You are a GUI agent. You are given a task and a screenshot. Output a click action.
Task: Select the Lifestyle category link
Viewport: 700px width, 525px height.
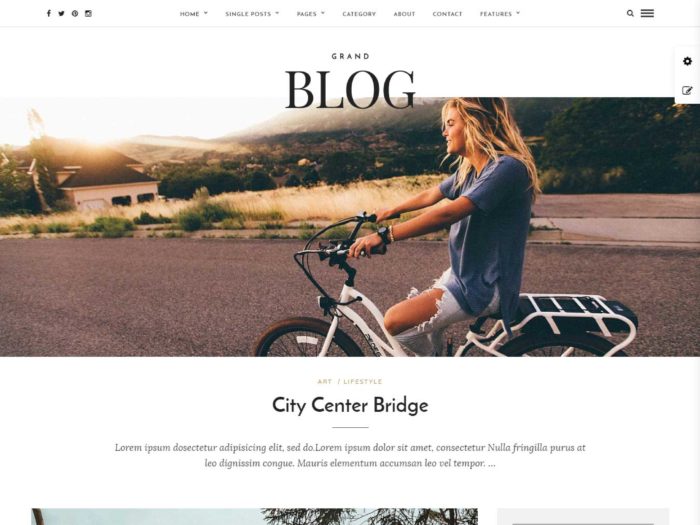[363, 382]
